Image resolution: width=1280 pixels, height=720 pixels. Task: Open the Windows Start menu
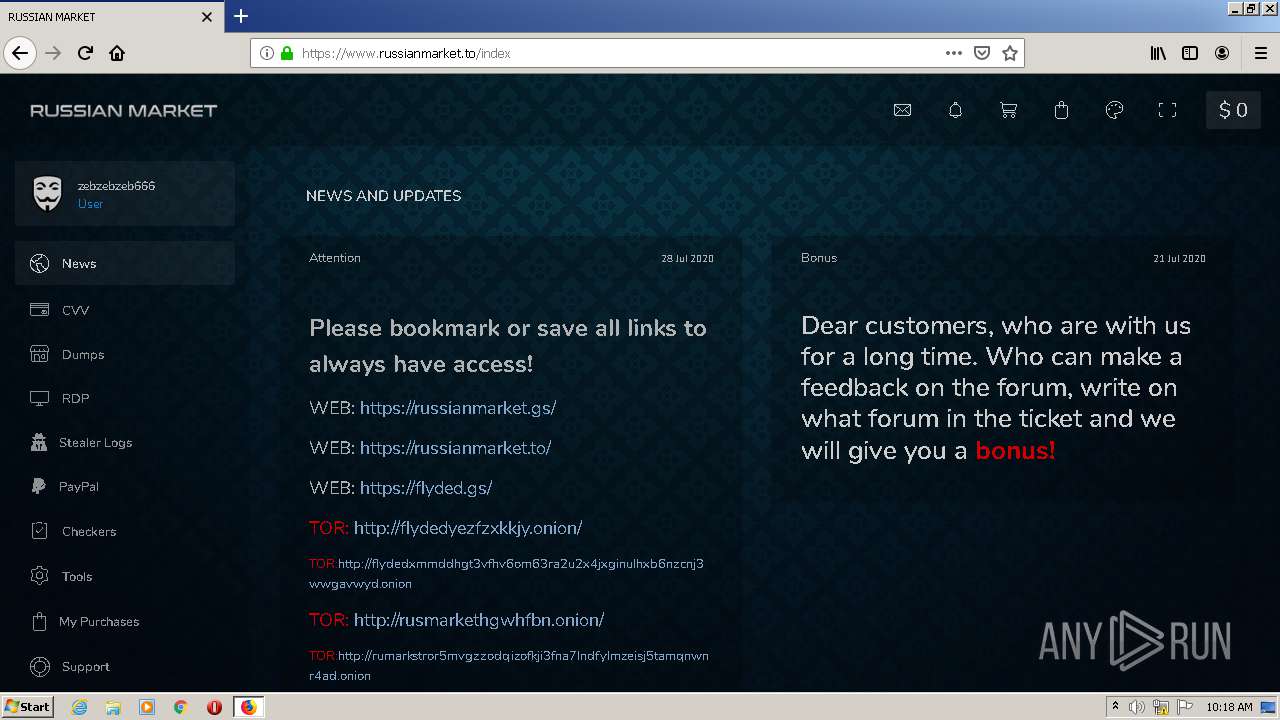point(27,707)
